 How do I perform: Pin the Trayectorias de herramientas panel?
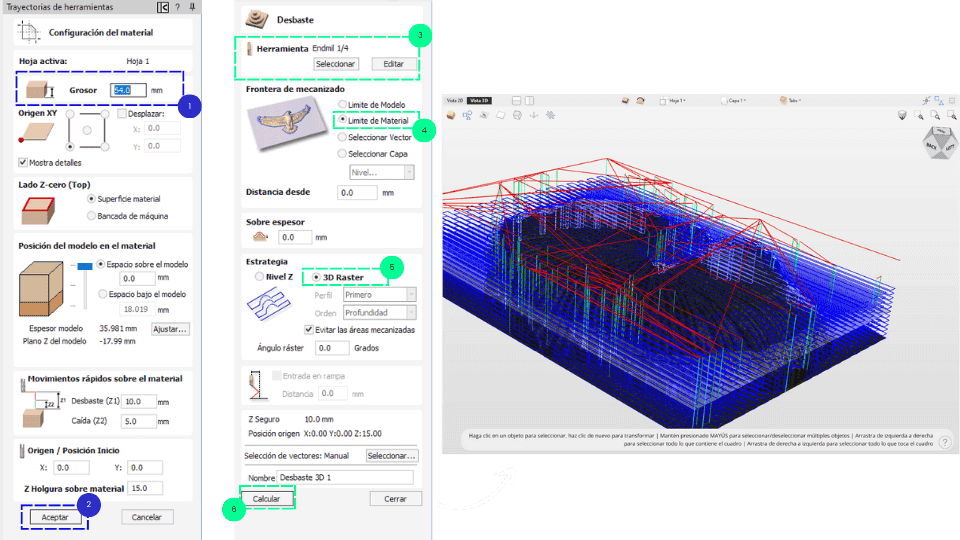(190, 7)
